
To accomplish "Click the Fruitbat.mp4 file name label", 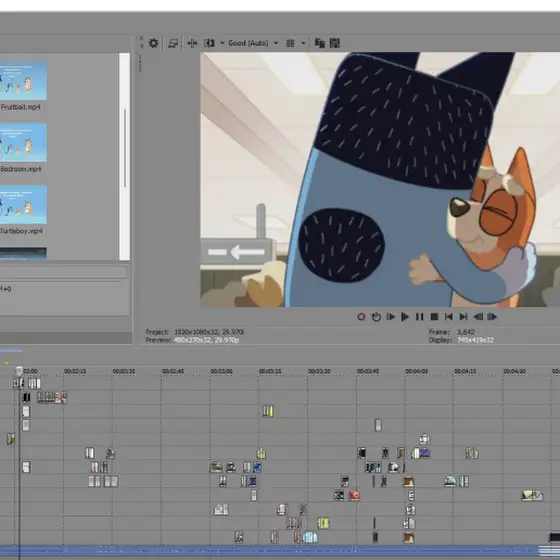I will [x=20, y=107].
